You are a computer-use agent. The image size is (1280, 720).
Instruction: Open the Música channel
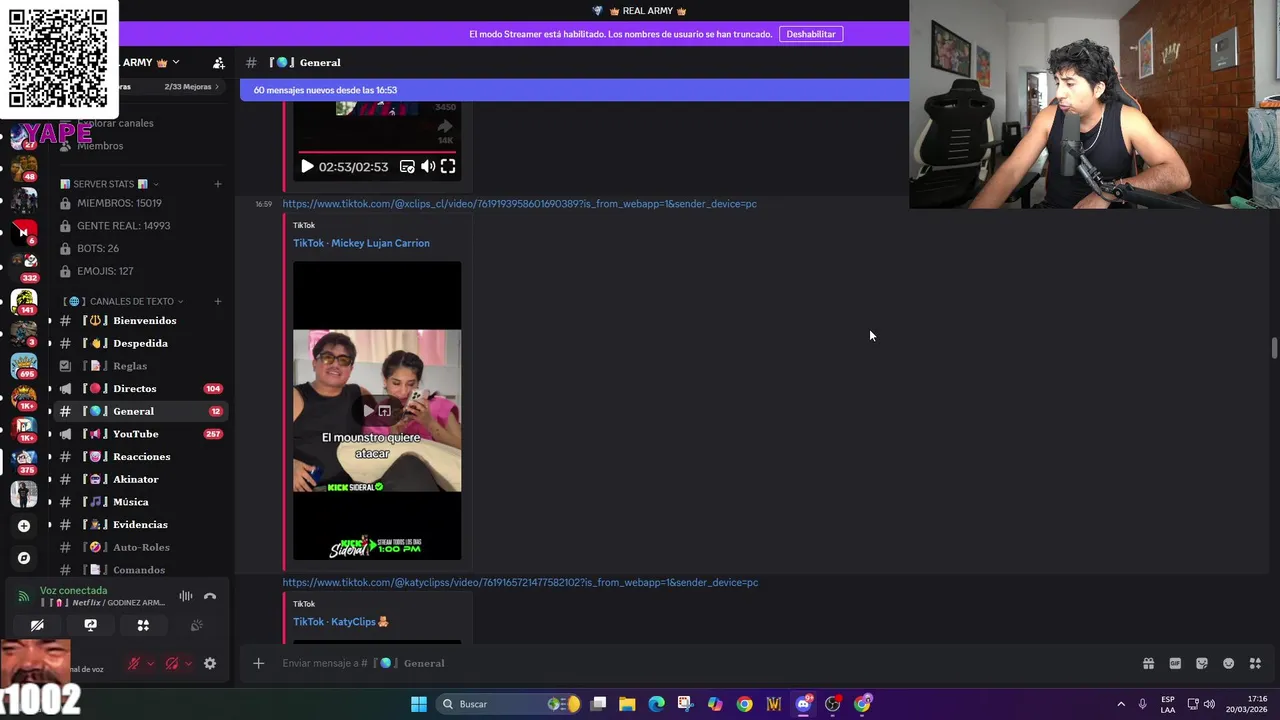[140, 502]
